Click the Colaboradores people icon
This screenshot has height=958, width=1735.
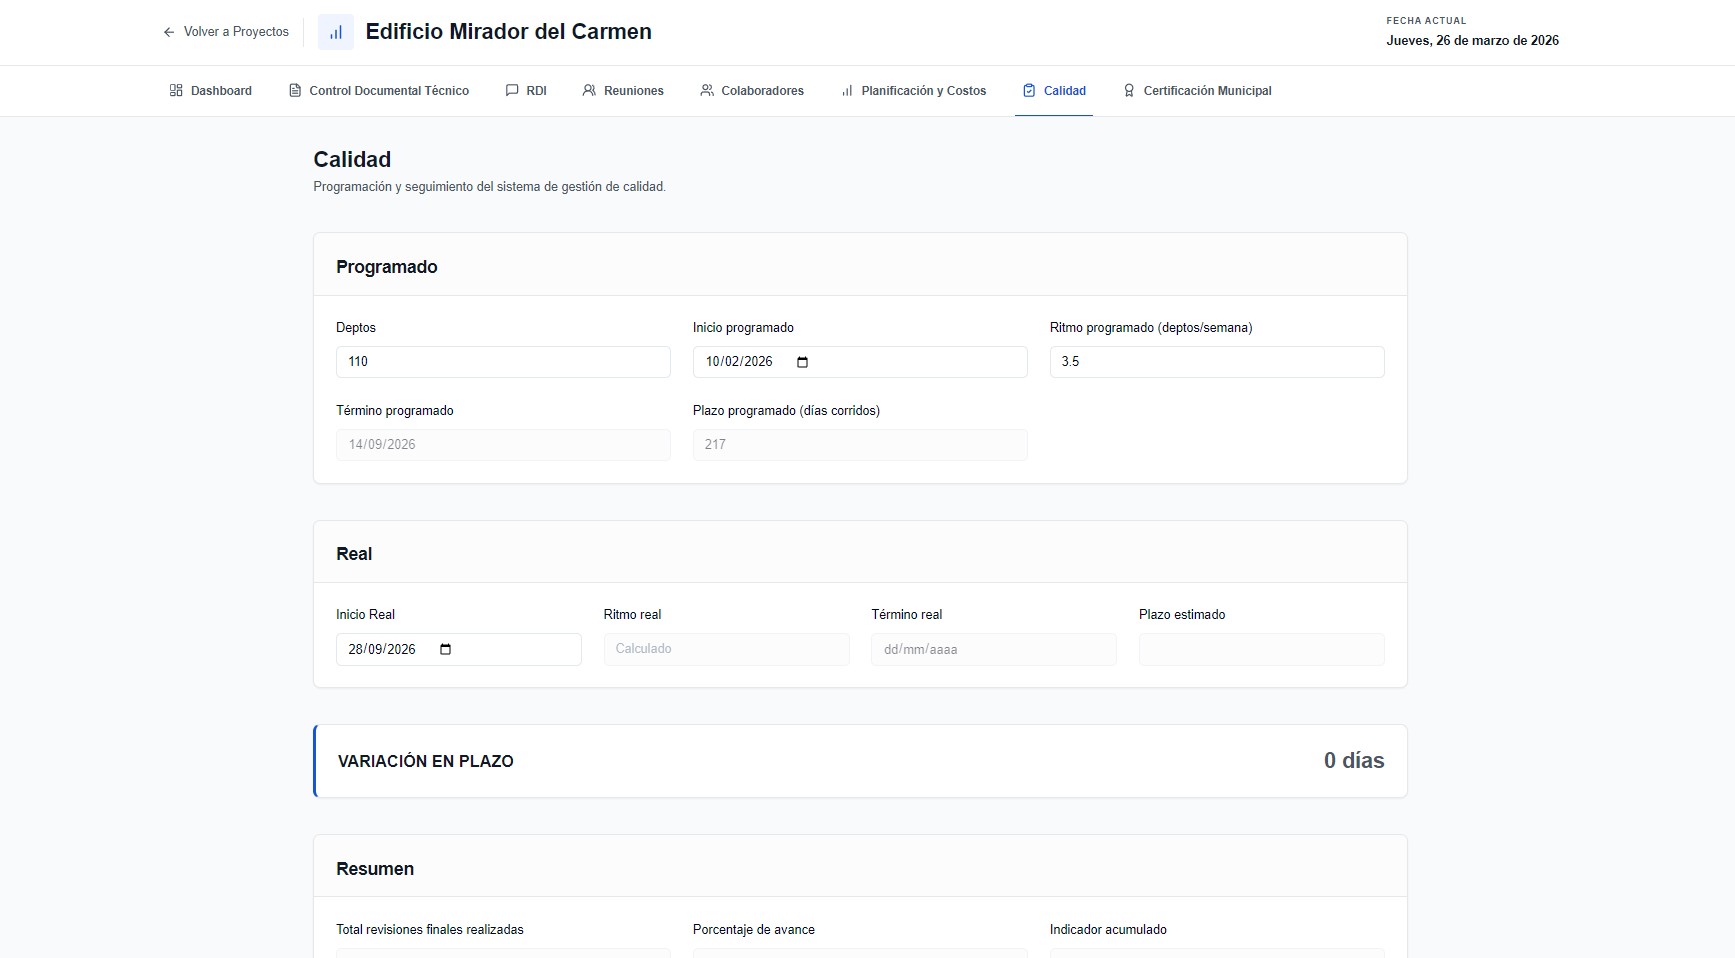[707, 90]
